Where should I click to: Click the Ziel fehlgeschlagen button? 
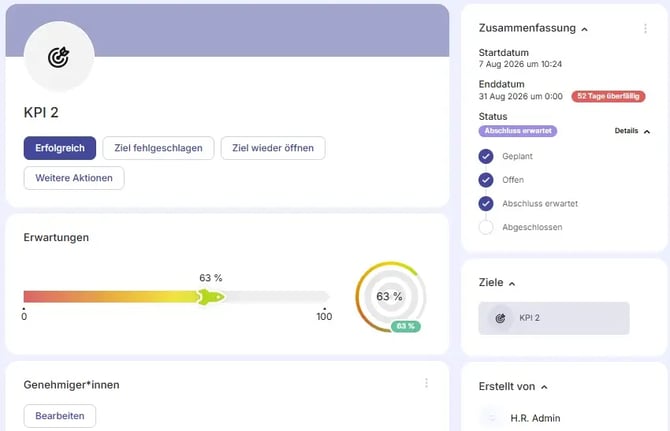point(159,148)
